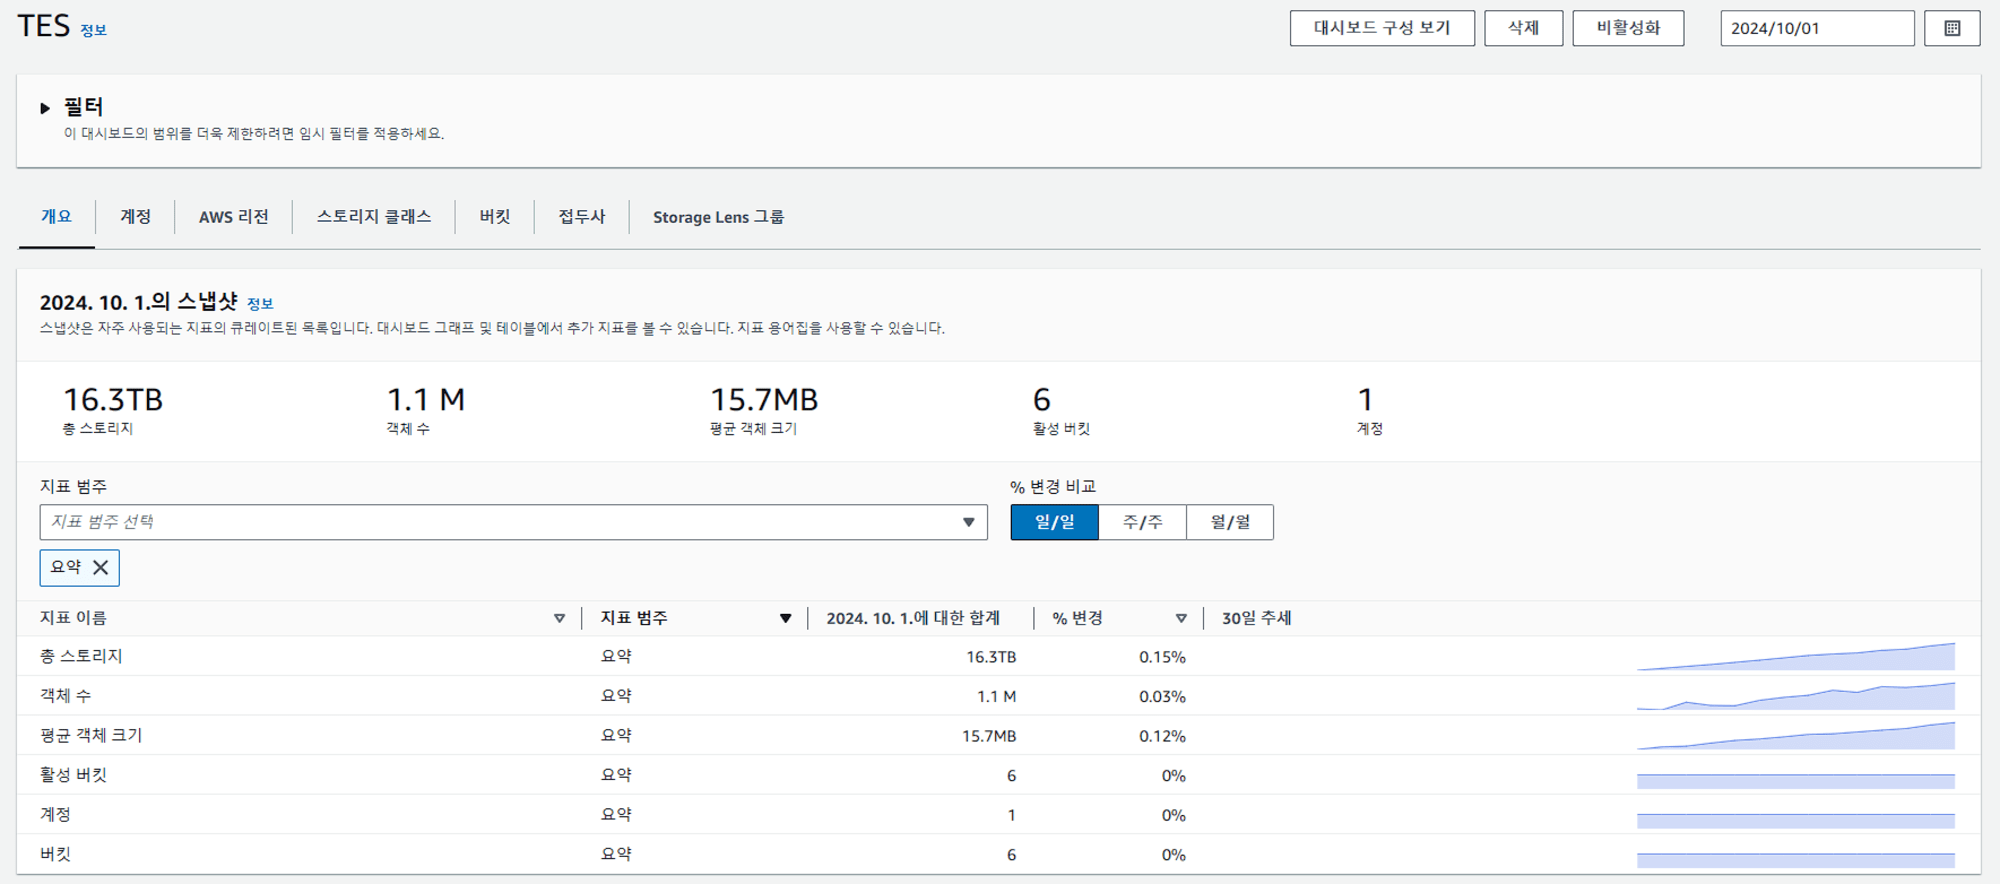The height and width of the screenshot is (884, 2000).
Task: Remove the 요약 filter tag
Action: tap(100, 567)
